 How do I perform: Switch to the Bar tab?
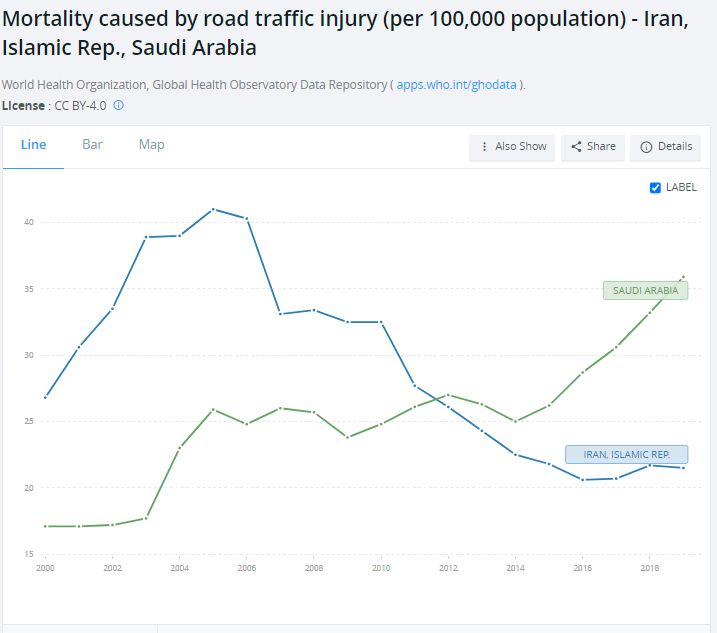92,145
